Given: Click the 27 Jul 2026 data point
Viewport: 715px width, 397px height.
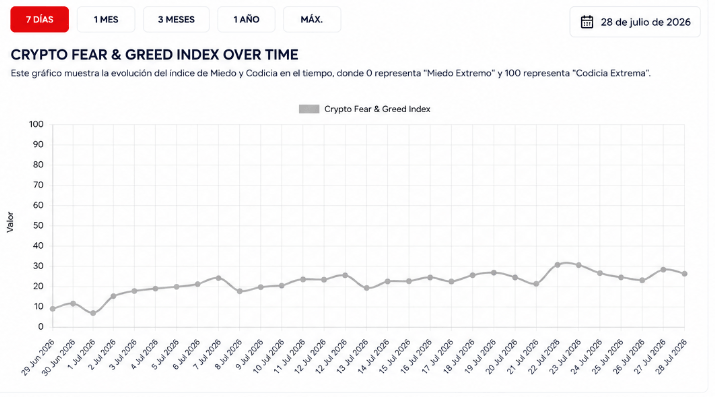Looking at the screenshot, I should [663, 270].
